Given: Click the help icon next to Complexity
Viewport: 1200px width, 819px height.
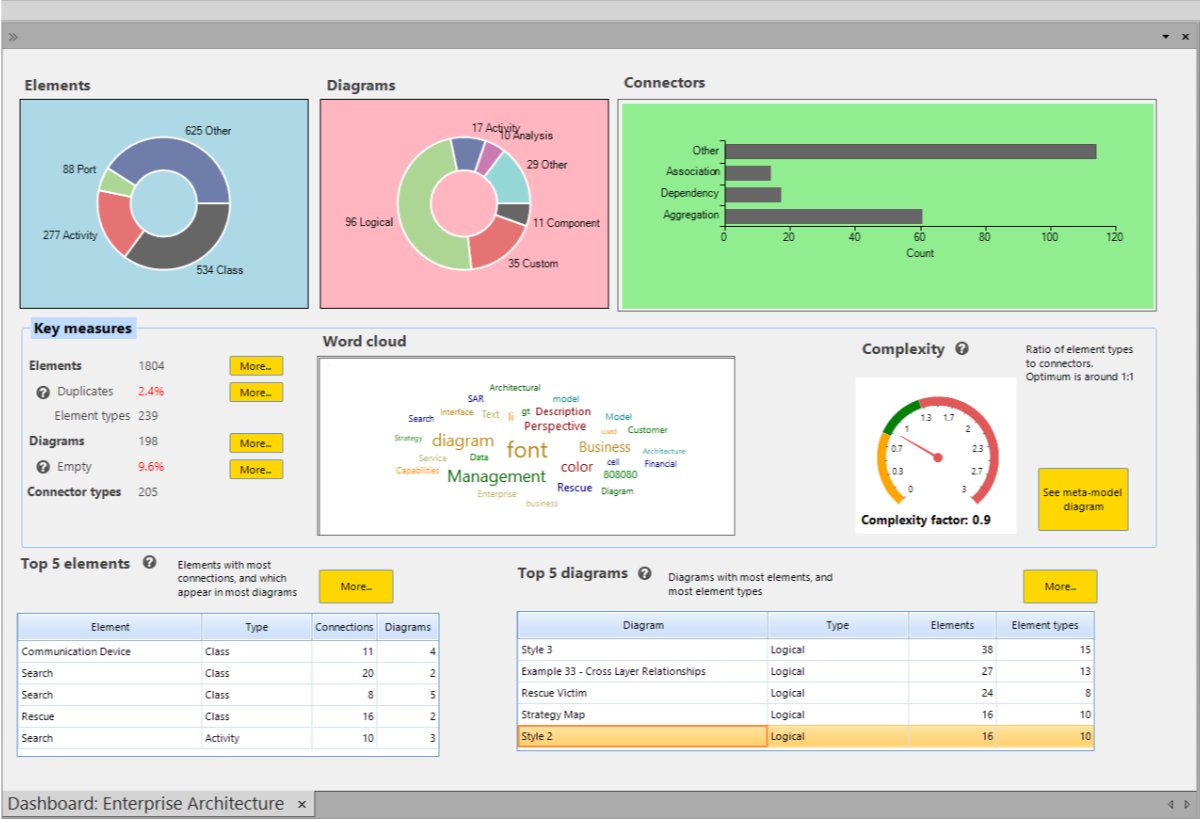Looking at the screenshot, I should point(962,349).
